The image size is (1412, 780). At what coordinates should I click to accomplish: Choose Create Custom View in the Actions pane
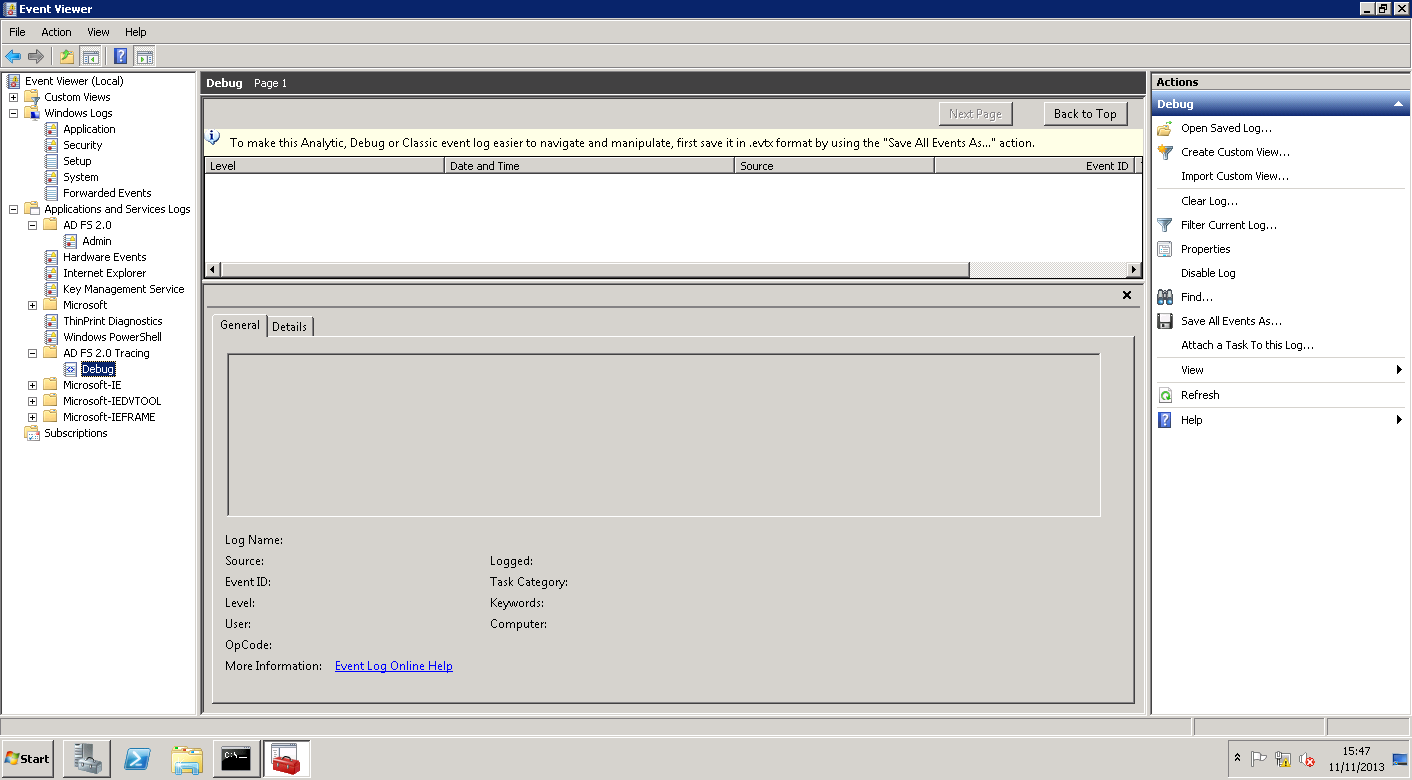tap(1235, 152)
